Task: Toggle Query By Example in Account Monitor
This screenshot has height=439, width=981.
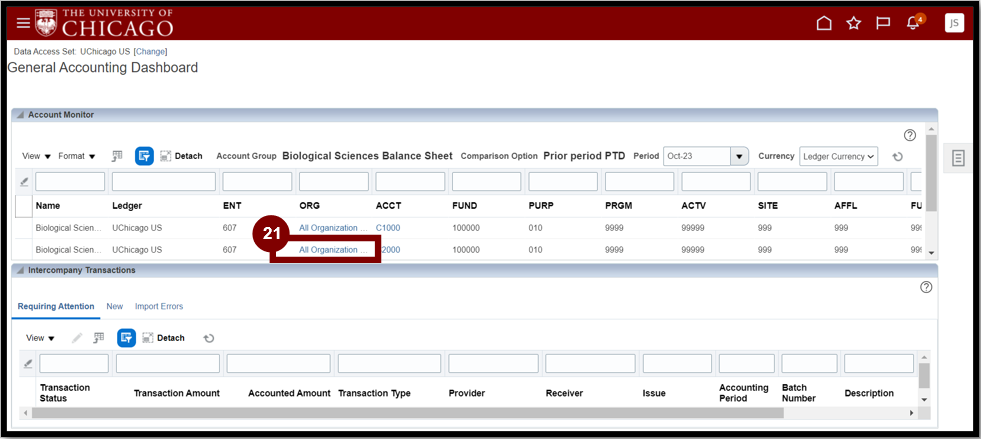Action: [144, 156]
